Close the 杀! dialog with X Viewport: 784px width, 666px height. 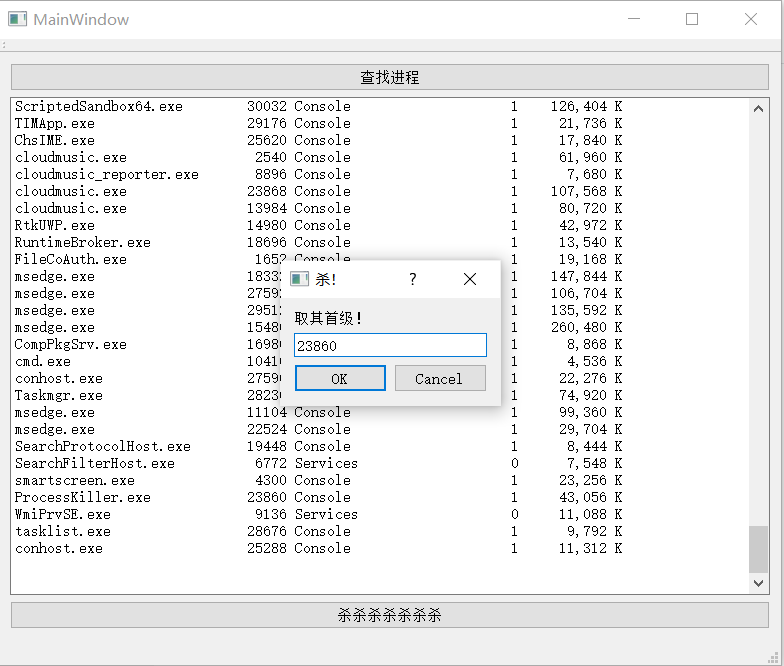[x=470, y=279]
